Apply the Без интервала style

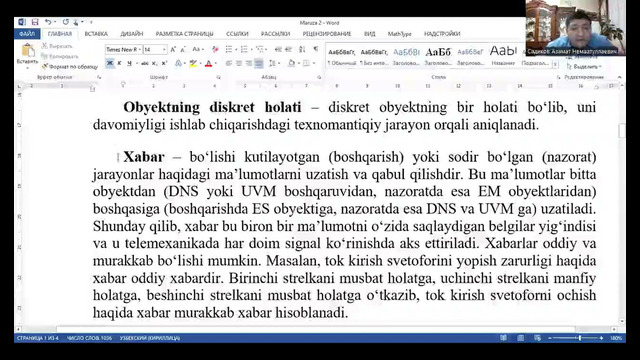tap(374, 56)
